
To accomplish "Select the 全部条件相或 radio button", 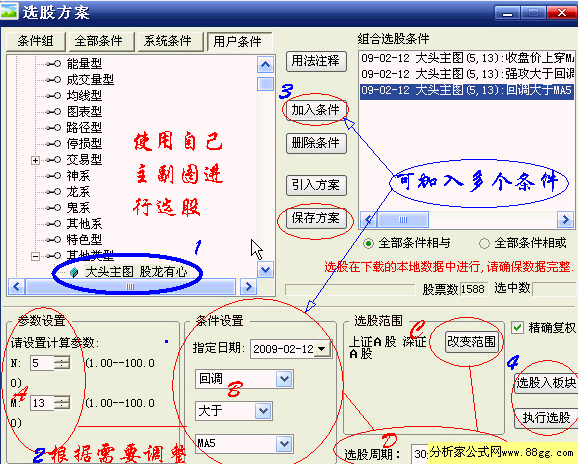I will [484, 244].
